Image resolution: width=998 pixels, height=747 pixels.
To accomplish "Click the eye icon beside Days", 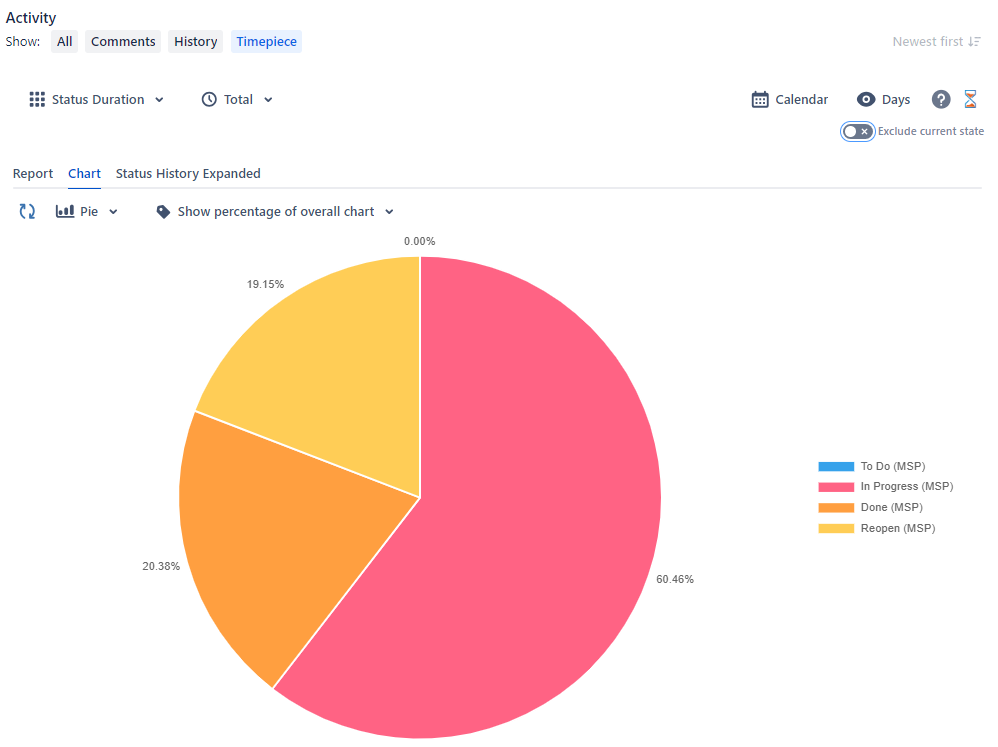I will 866,99.
